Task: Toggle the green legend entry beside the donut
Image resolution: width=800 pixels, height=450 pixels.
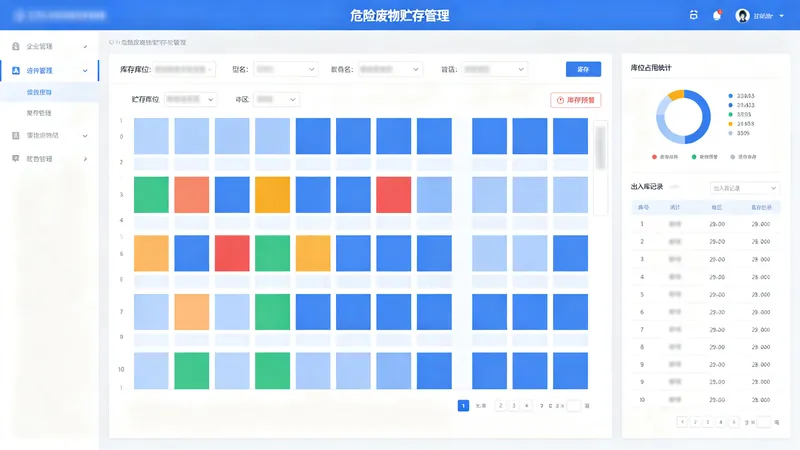Action: (x=740, y=114)
